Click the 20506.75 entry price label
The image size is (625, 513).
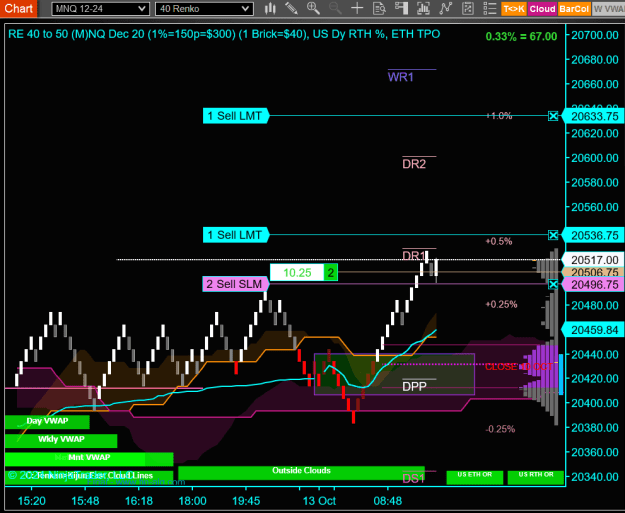[594, 272]
